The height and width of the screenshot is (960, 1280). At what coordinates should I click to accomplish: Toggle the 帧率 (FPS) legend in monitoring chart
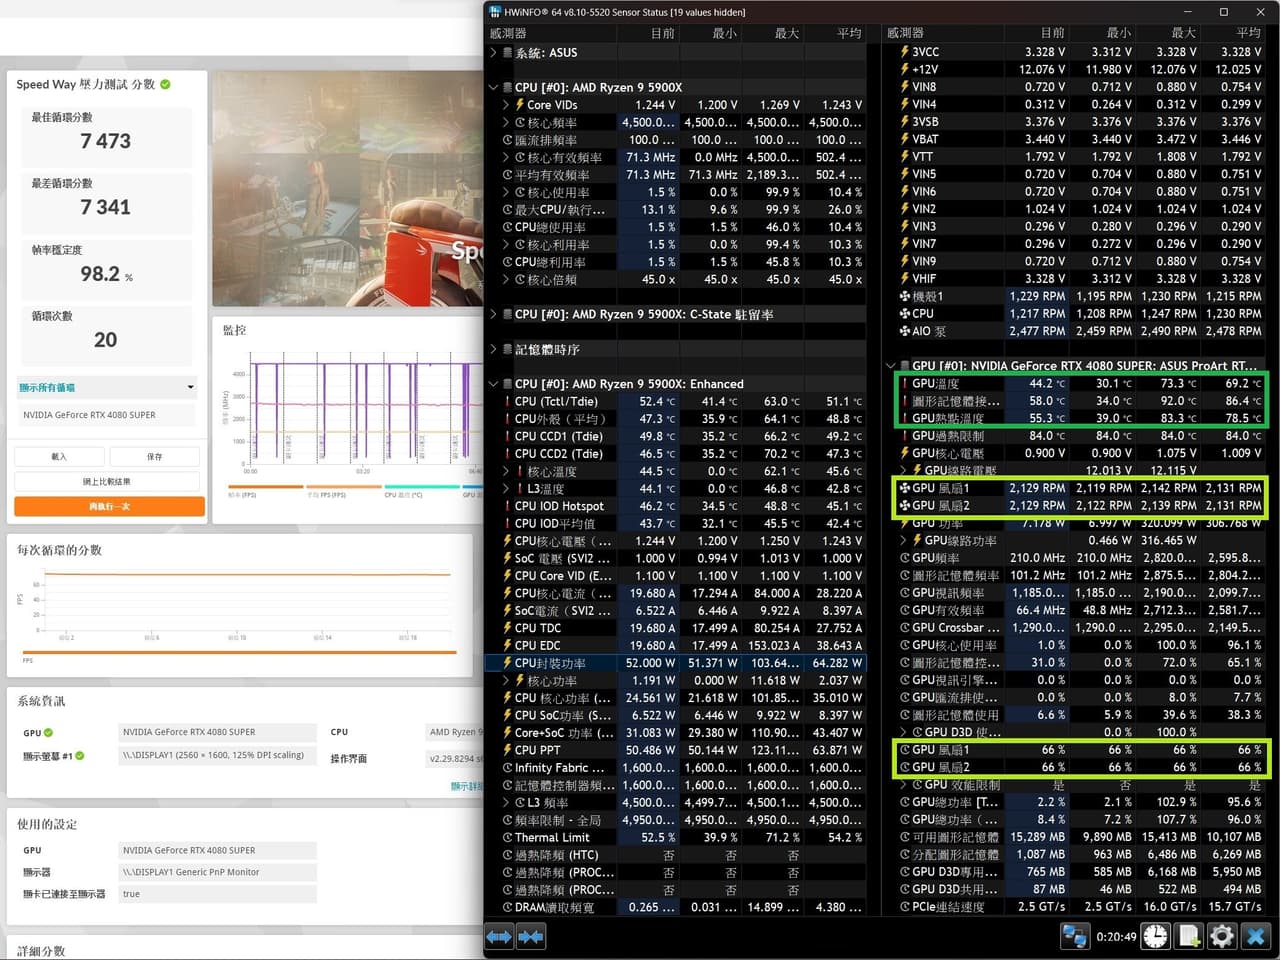pyautogui.click(x=265, y=491)
